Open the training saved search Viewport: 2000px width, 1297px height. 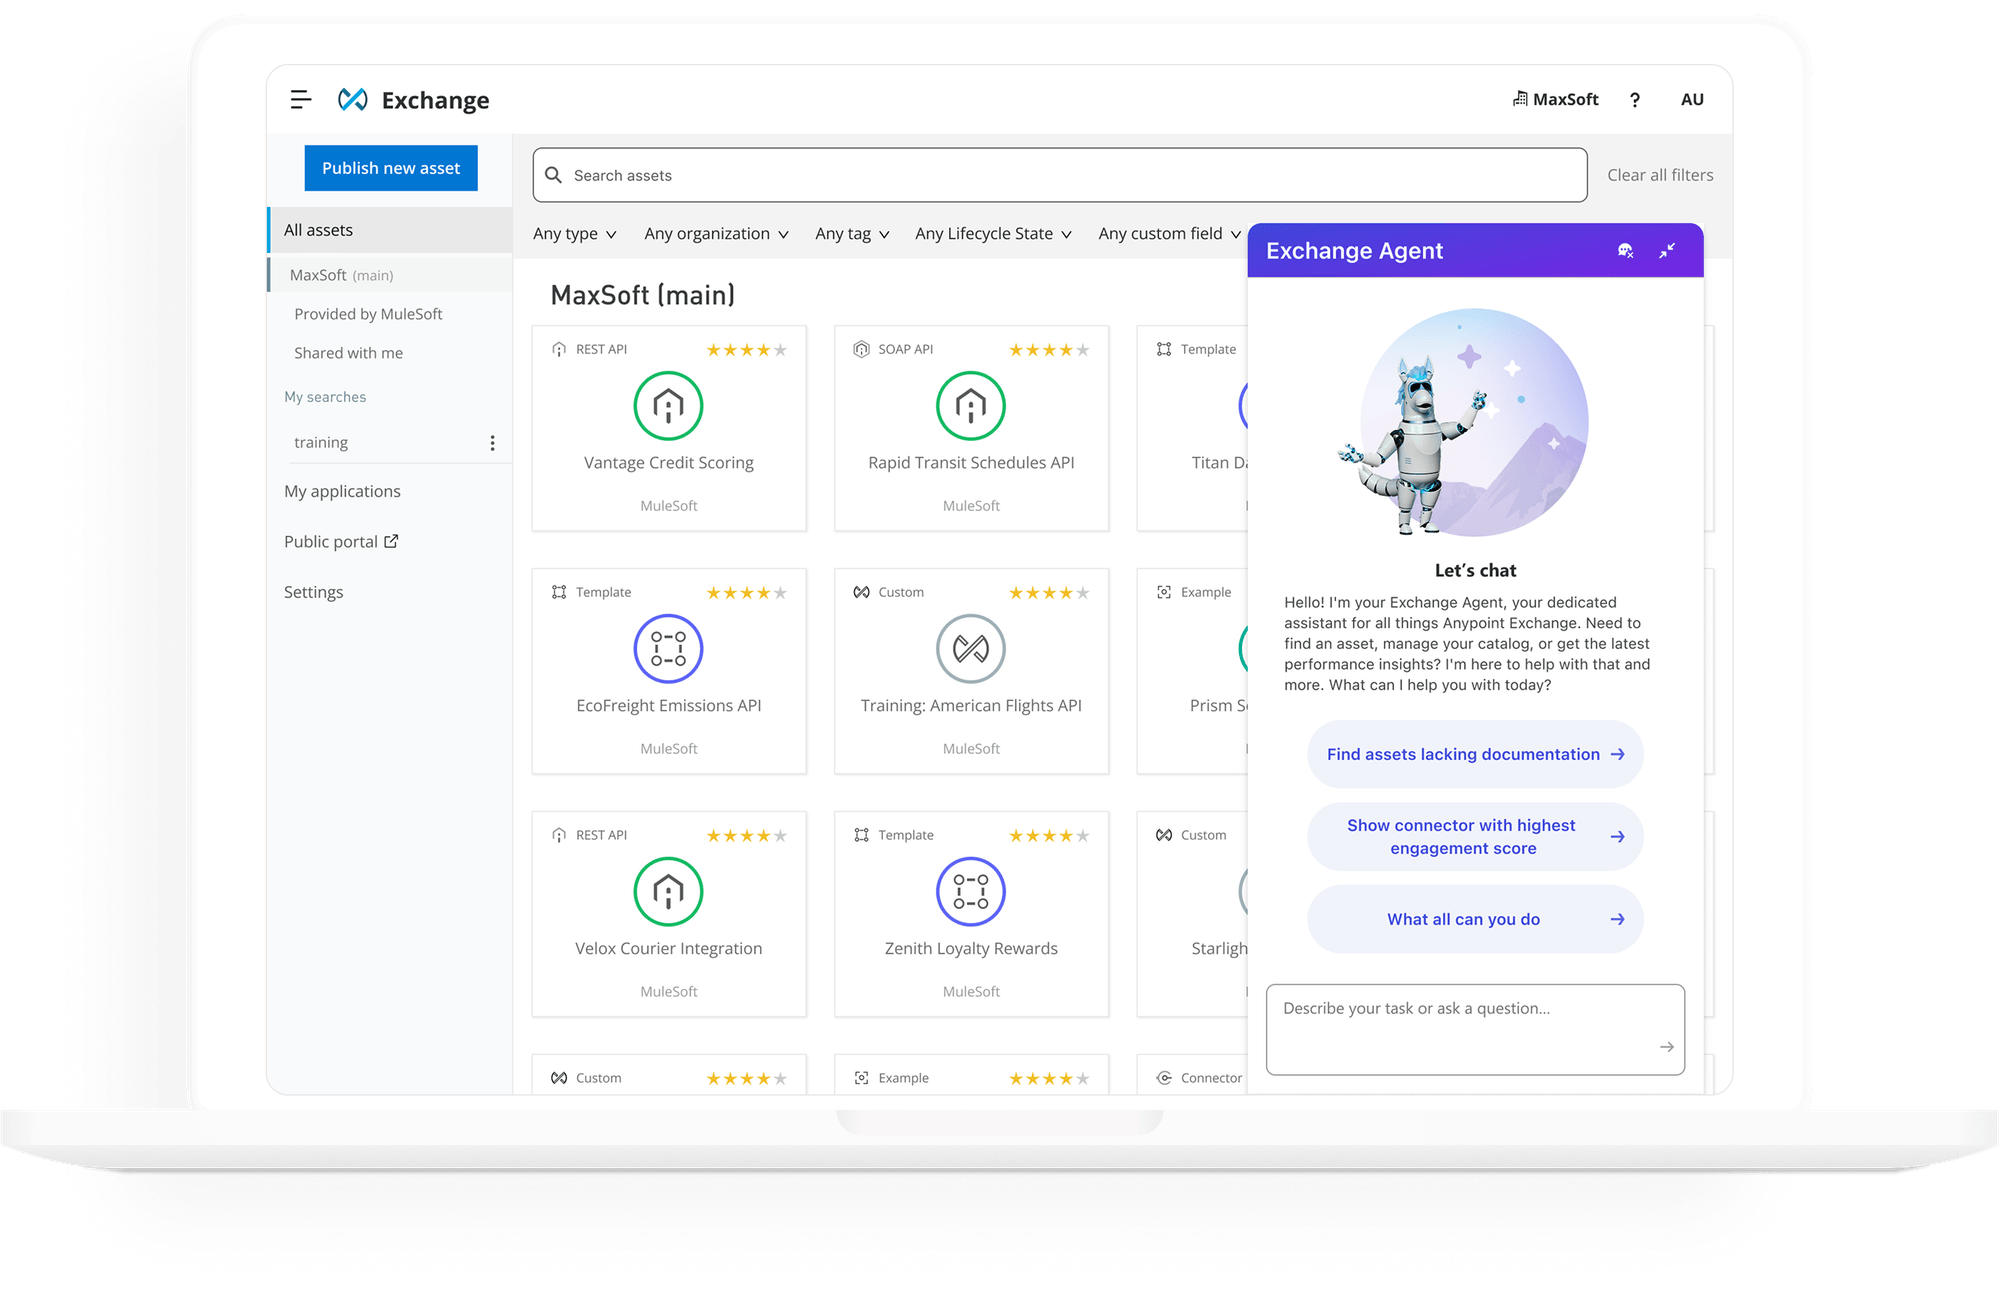(321, 442)
